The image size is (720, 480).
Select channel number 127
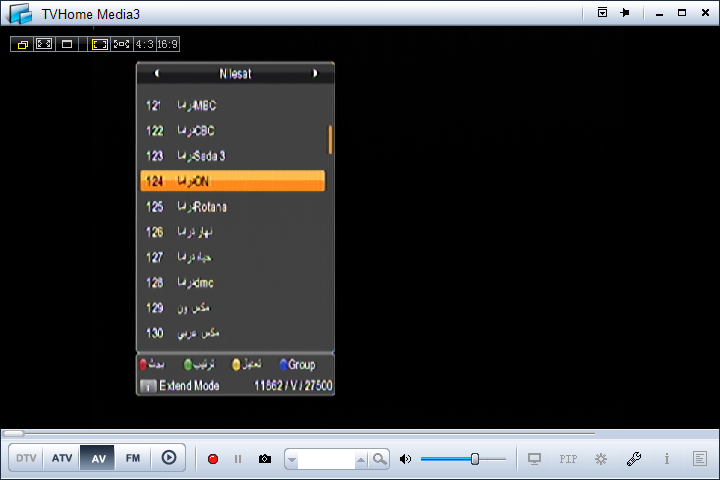click(x=233, y=257)
